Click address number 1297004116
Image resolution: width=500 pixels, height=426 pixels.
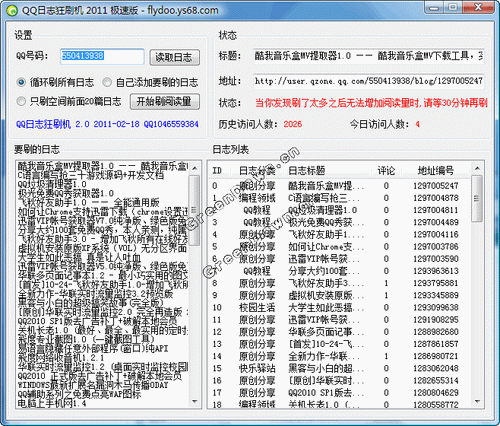pyautogui.click(x=436, y=234)
